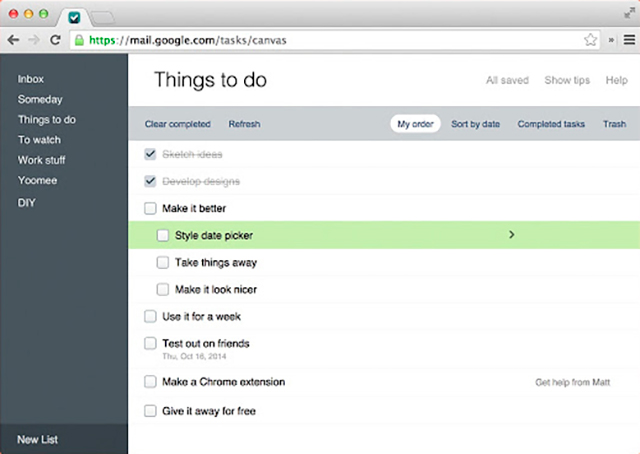Click the Make a Chrome extension task

tap(224, 382)
